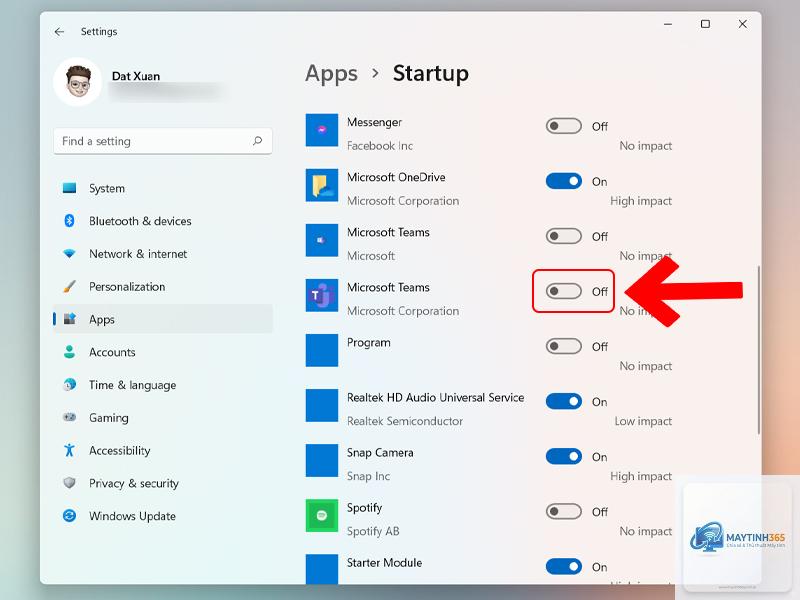Click the Low impact label

pos(643,421)
